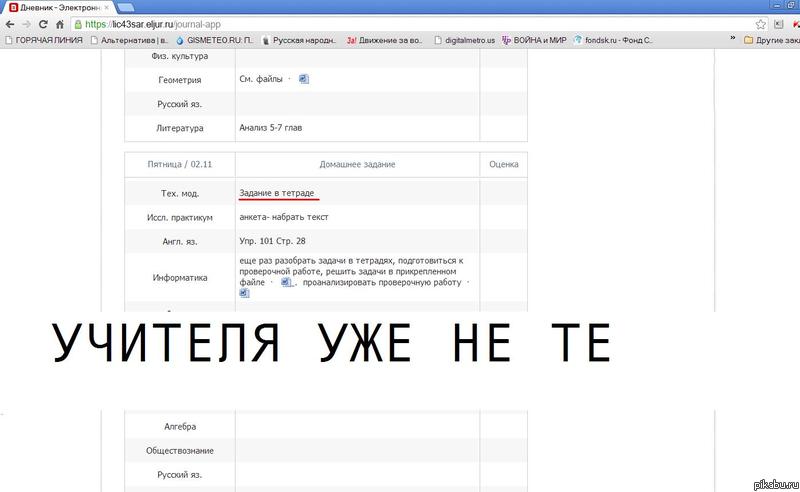Viewport: 800px width, 492px height.
Task: Click the анкета- набрать текст homework
Action: tap(284, 217)
